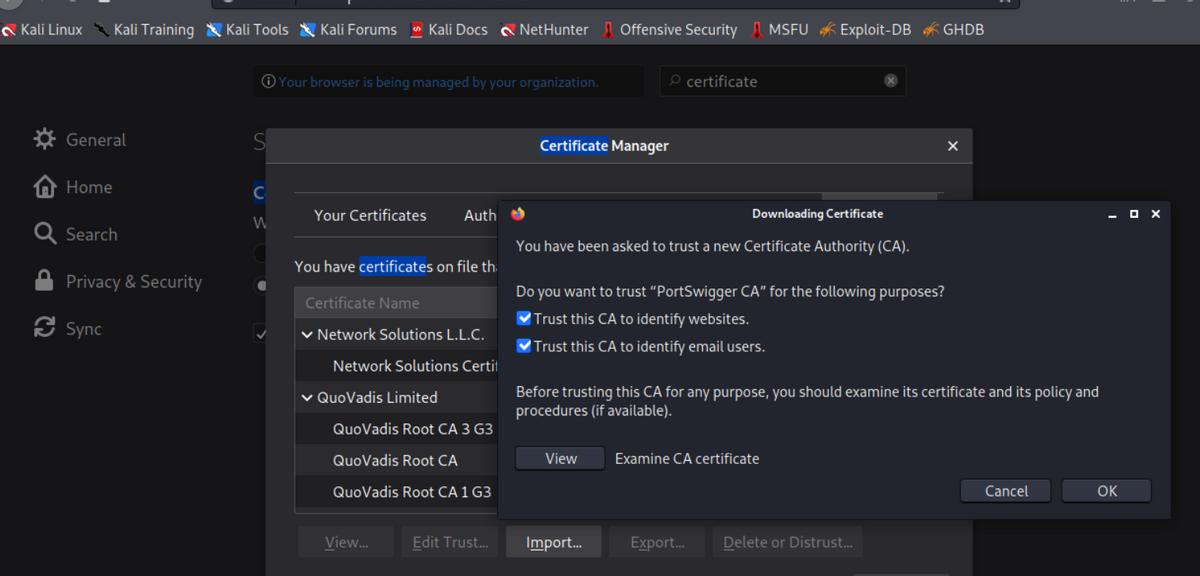The image size is (1200, 576).
Task: Open Sync settings icon
Action: pyautogui.click(x=45, y=328)
